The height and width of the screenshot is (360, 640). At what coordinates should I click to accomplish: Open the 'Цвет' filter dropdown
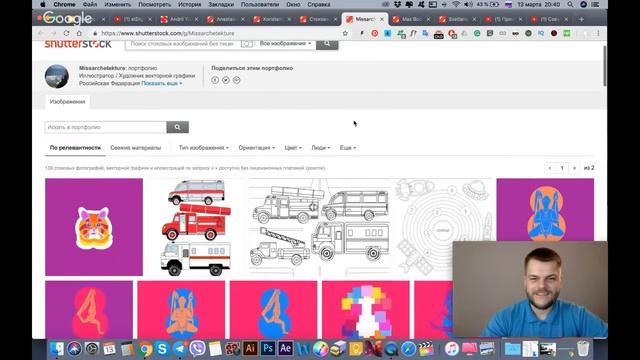click(293, 148)
